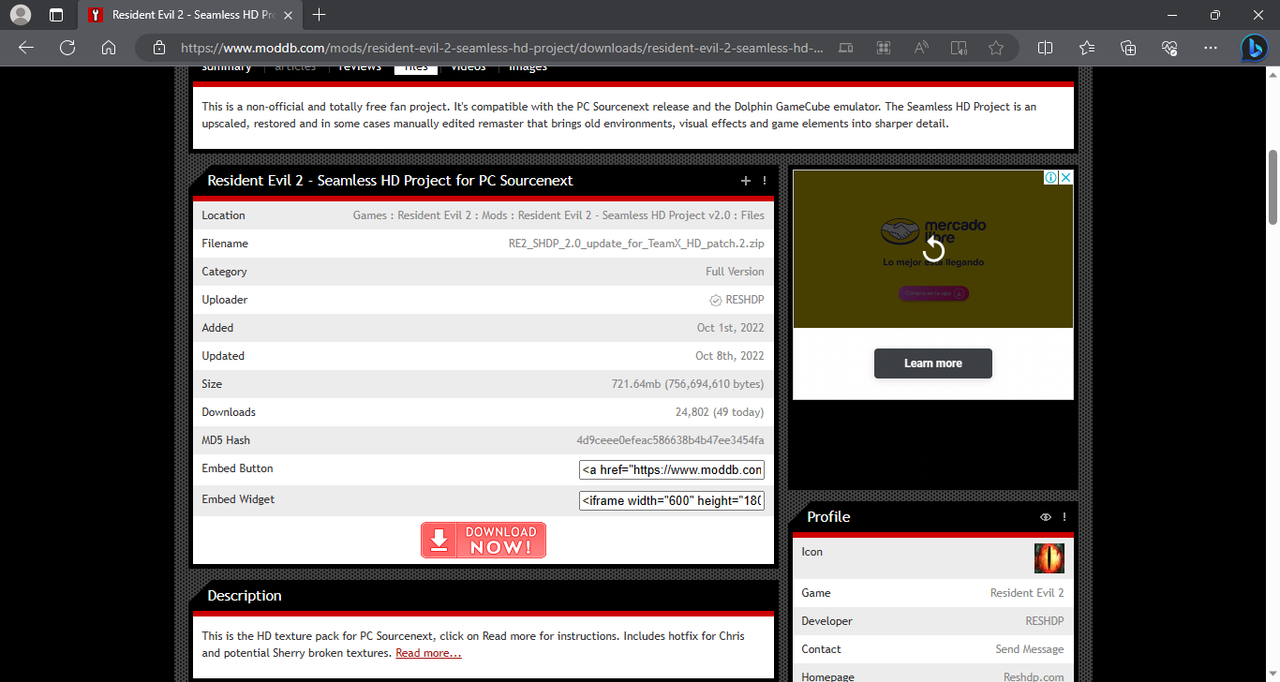Open the Read more... description link
1280x682 pixels.
pyautogui.click(x=428, y=653)
